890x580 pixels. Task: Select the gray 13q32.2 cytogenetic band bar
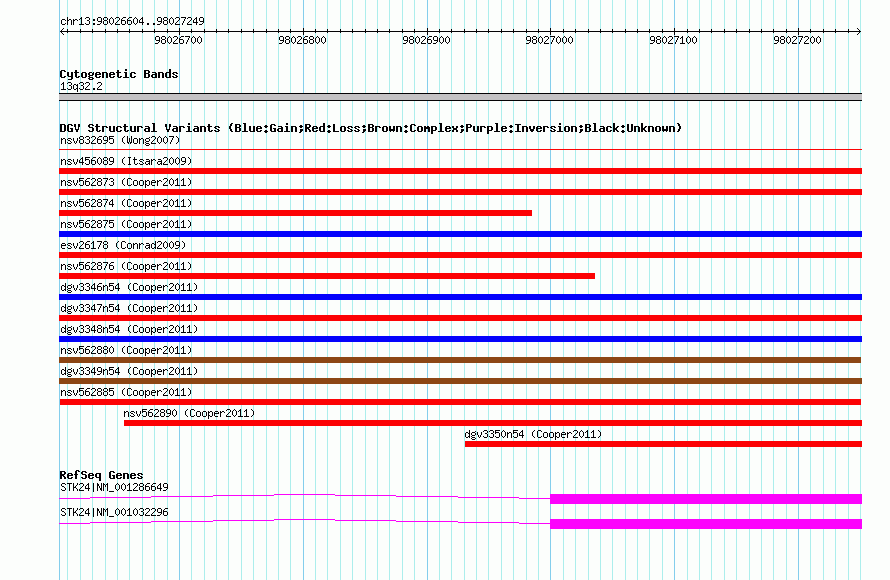[460, 97]
